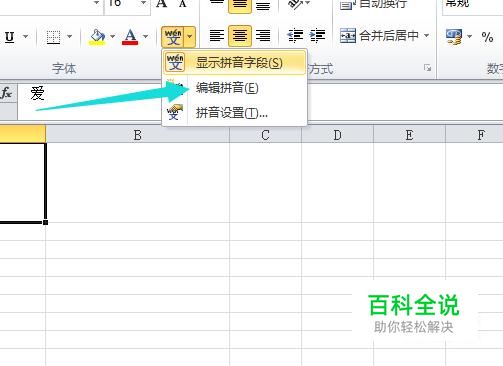Select column B header
This screenshot has width=503, height=366.
tap(138, 135)
